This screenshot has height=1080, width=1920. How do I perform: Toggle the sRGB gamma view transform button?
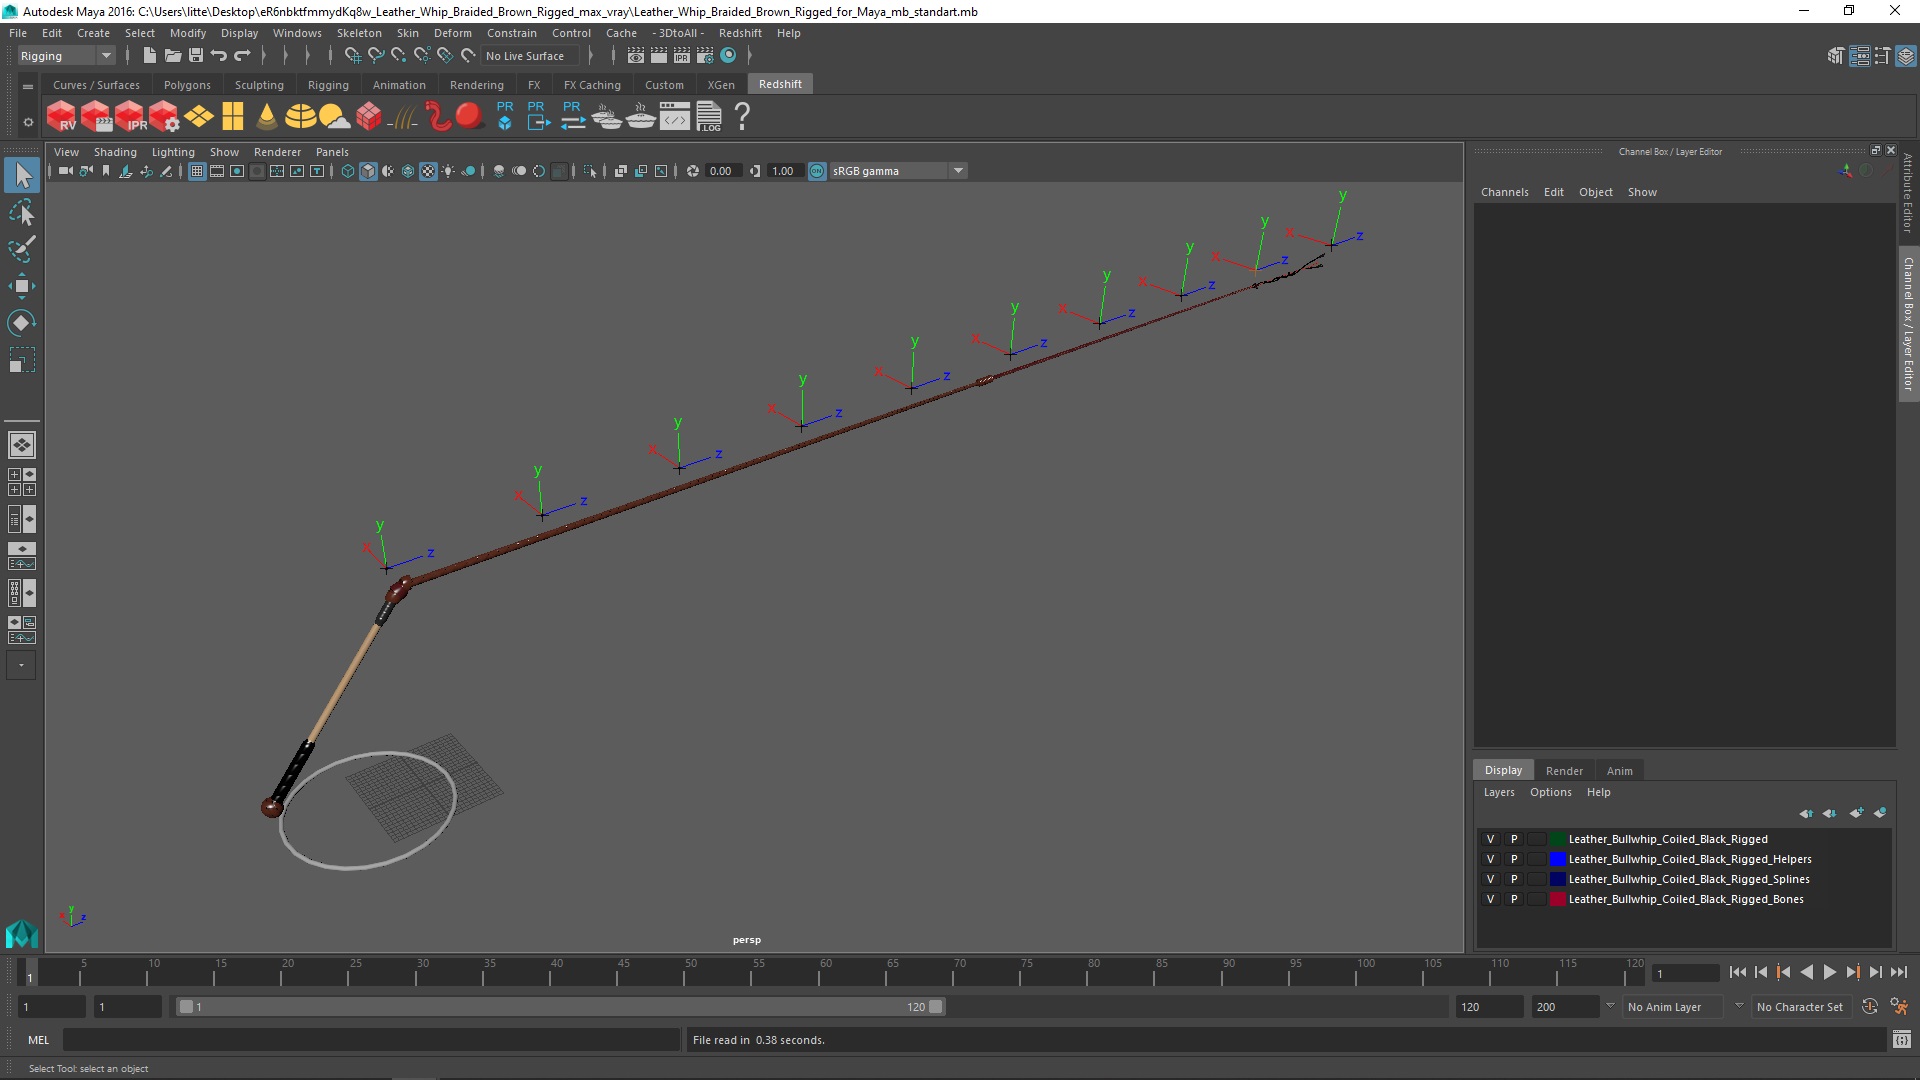(x=817, y=171)
